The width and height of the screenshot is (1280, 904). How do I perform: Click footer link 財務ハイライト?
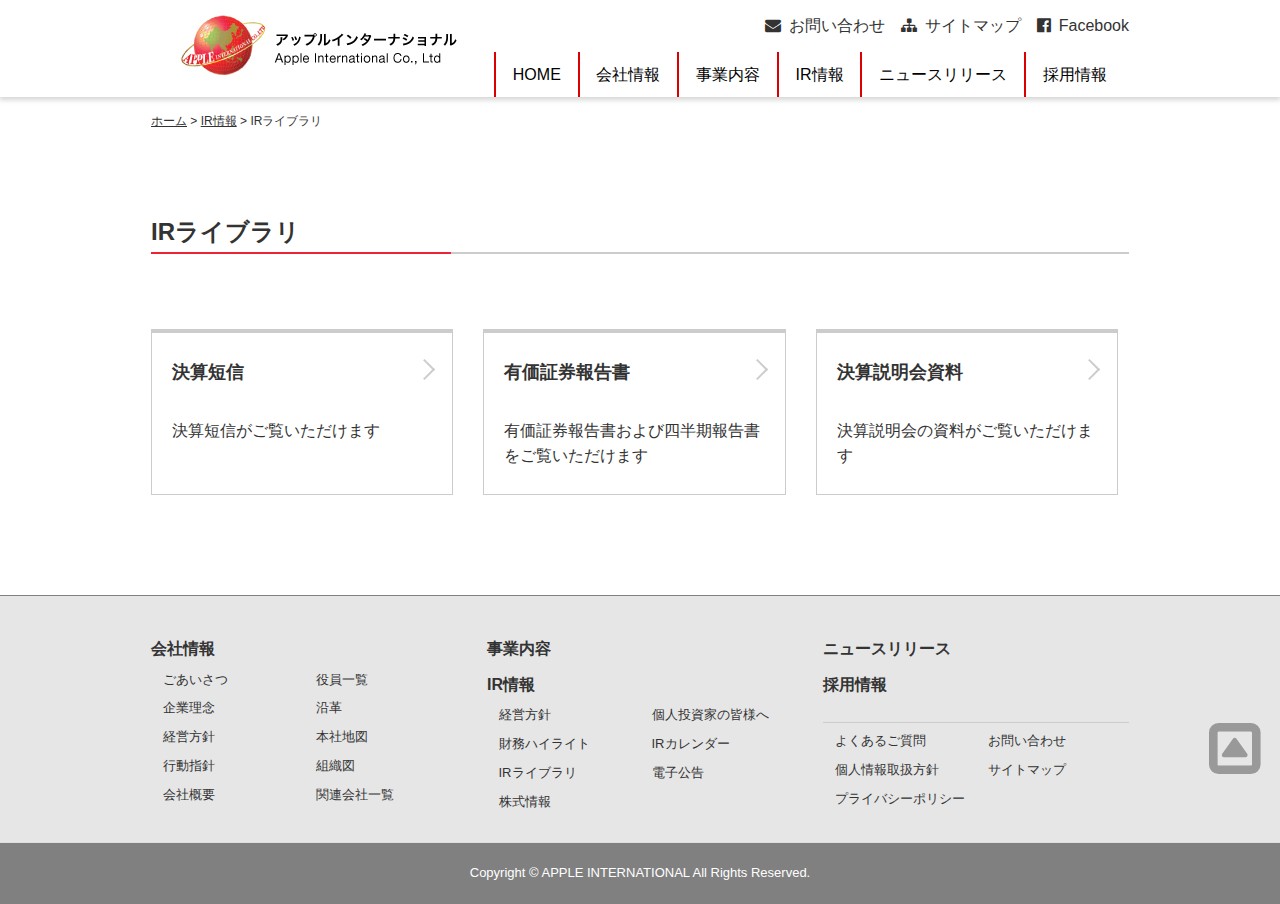(x=544, y=744)
